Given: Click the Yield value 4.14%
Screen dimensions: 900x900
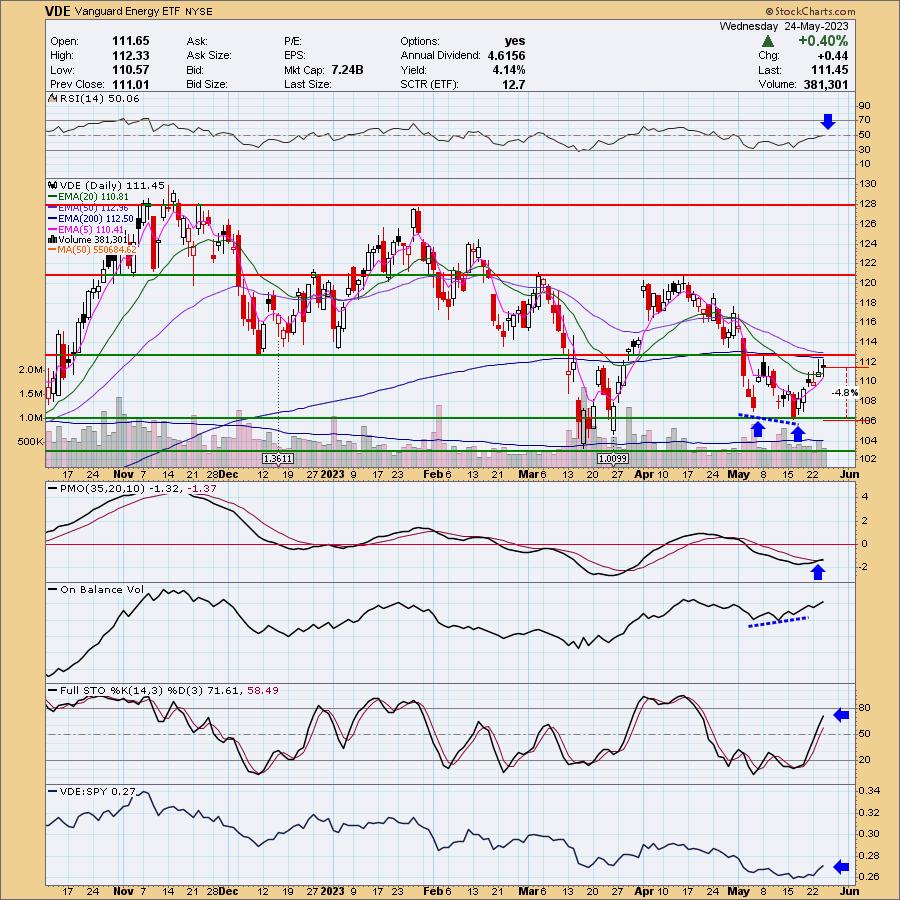Looking at the screenshot, I should pyautogui.click(x=509, y=70).
